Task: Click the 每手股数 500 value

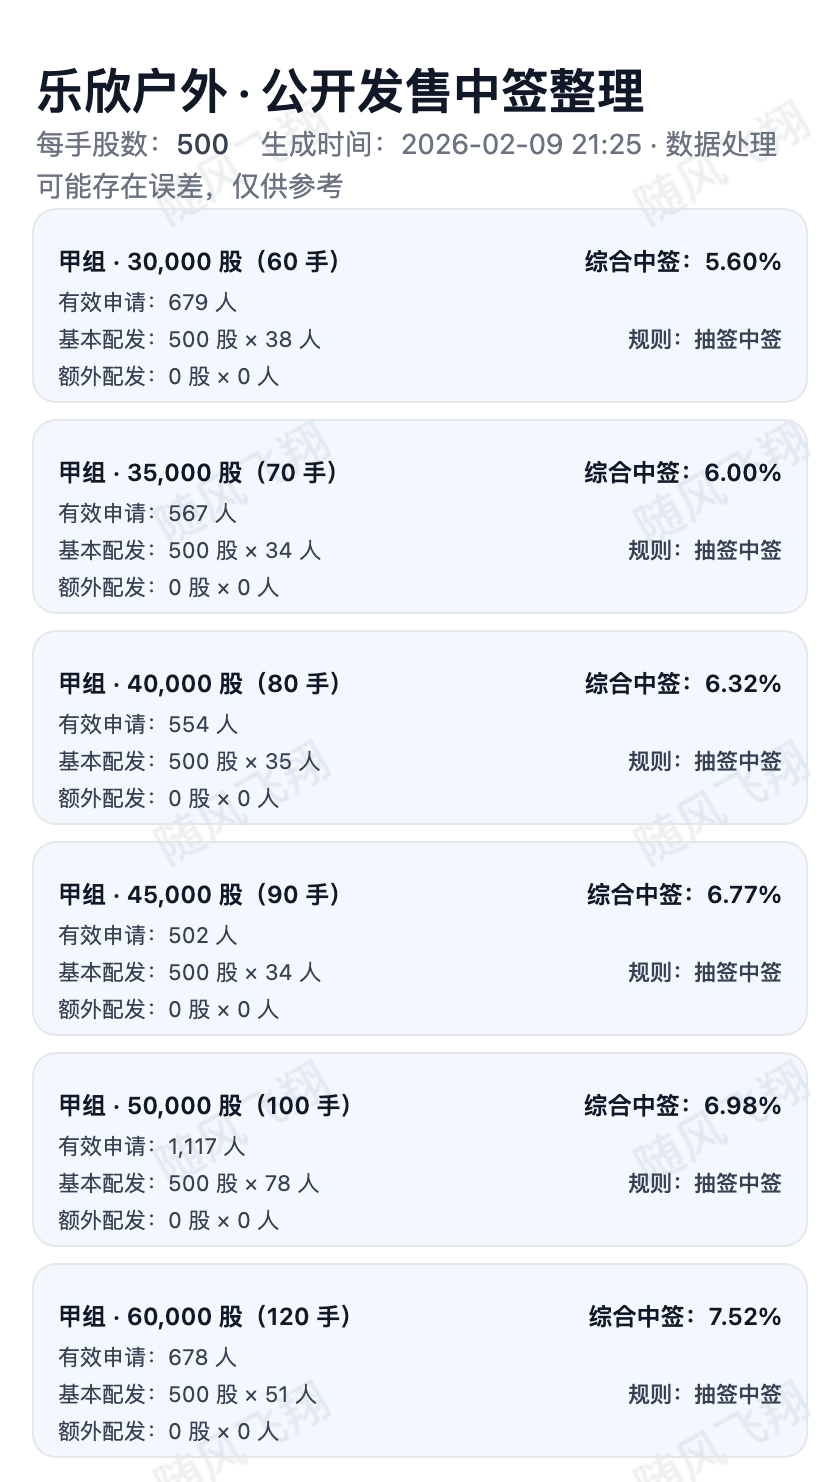Action: click(x=202, y=145)
